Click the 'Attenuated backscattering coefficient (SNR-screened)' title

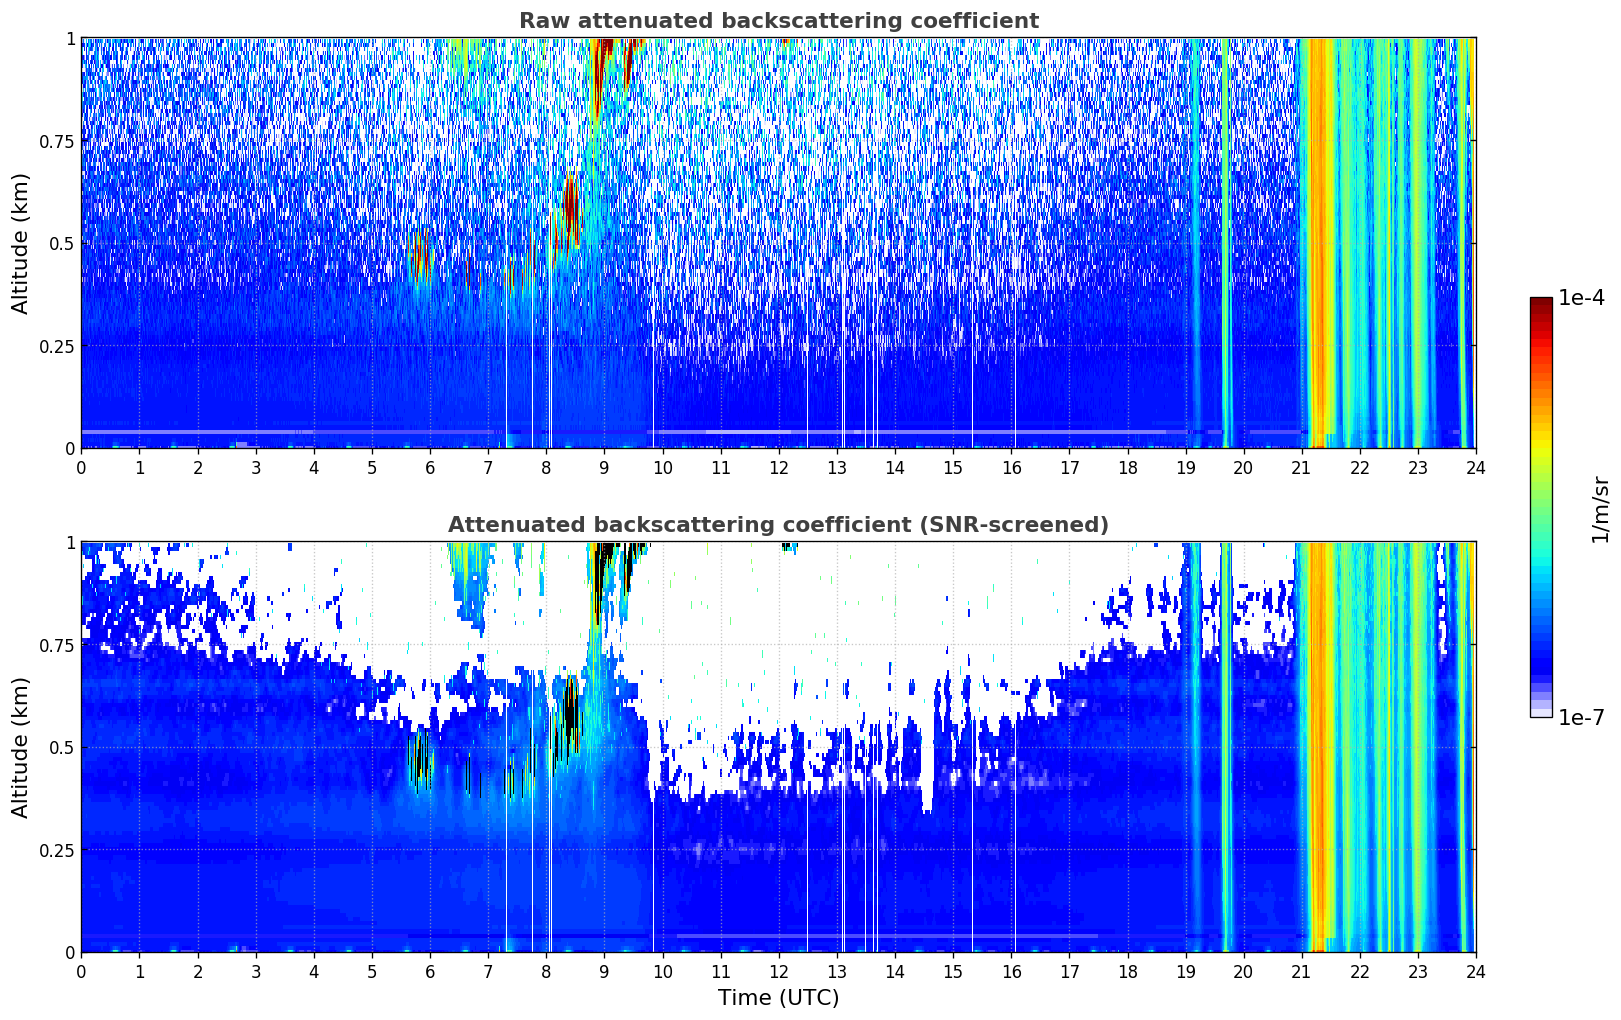[x=778, y=525]
